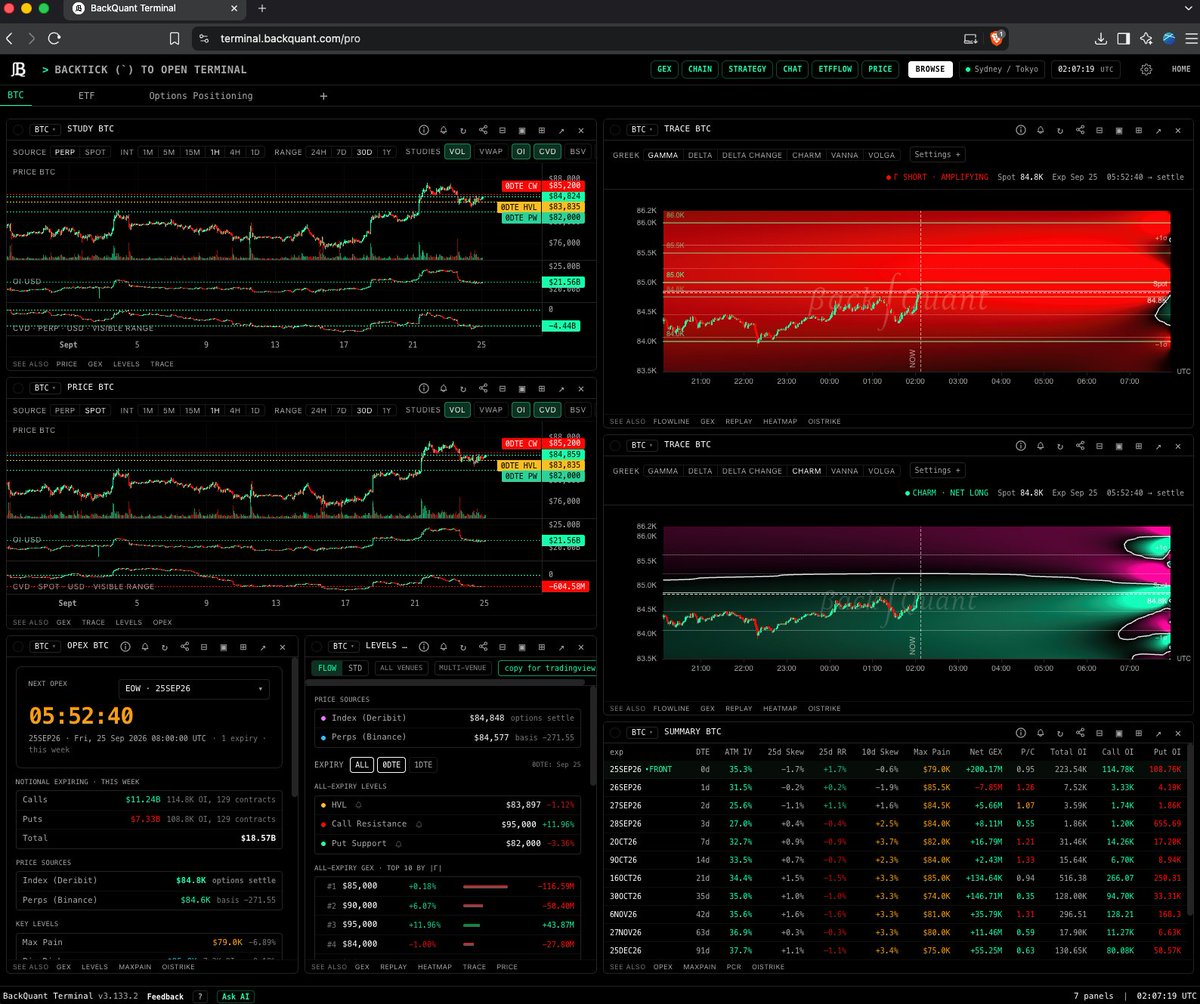
Task: Expand Settings + in Gamma TRACE panel
Action: click(937, 155)
